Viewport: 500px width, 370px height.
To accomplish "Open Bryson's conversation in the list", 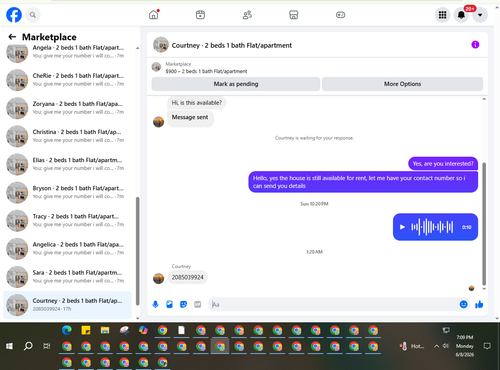I will tap(68, 192).
